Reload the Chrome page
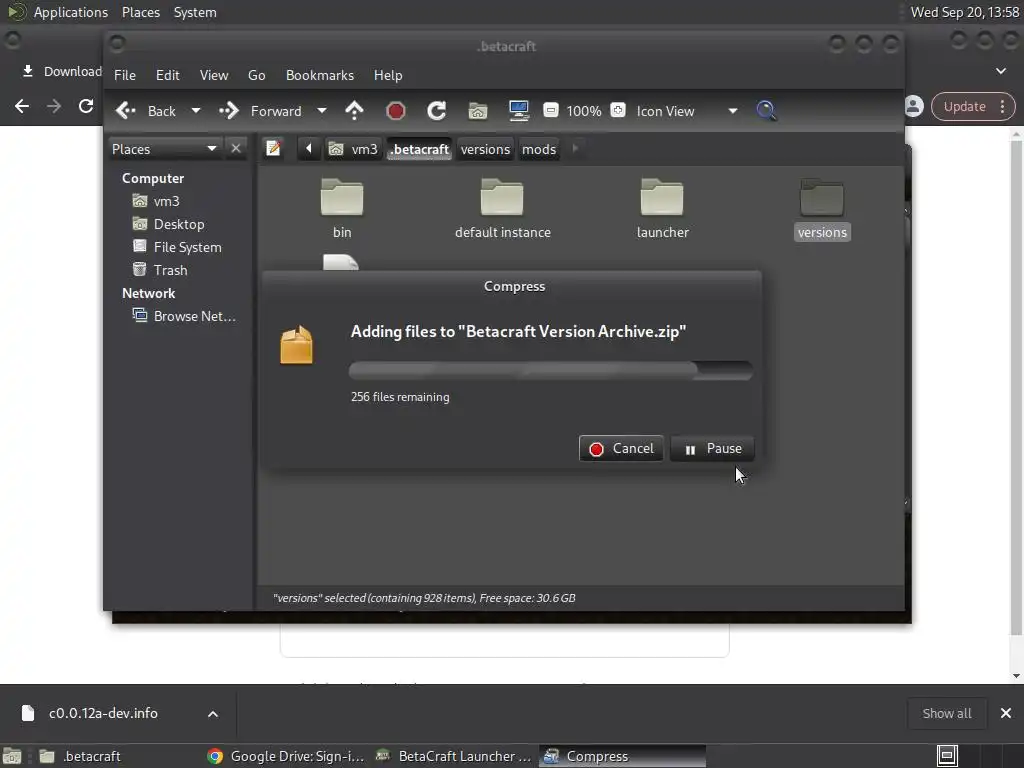The width and height of the screenshot is (1024, 768). (86, 106)
